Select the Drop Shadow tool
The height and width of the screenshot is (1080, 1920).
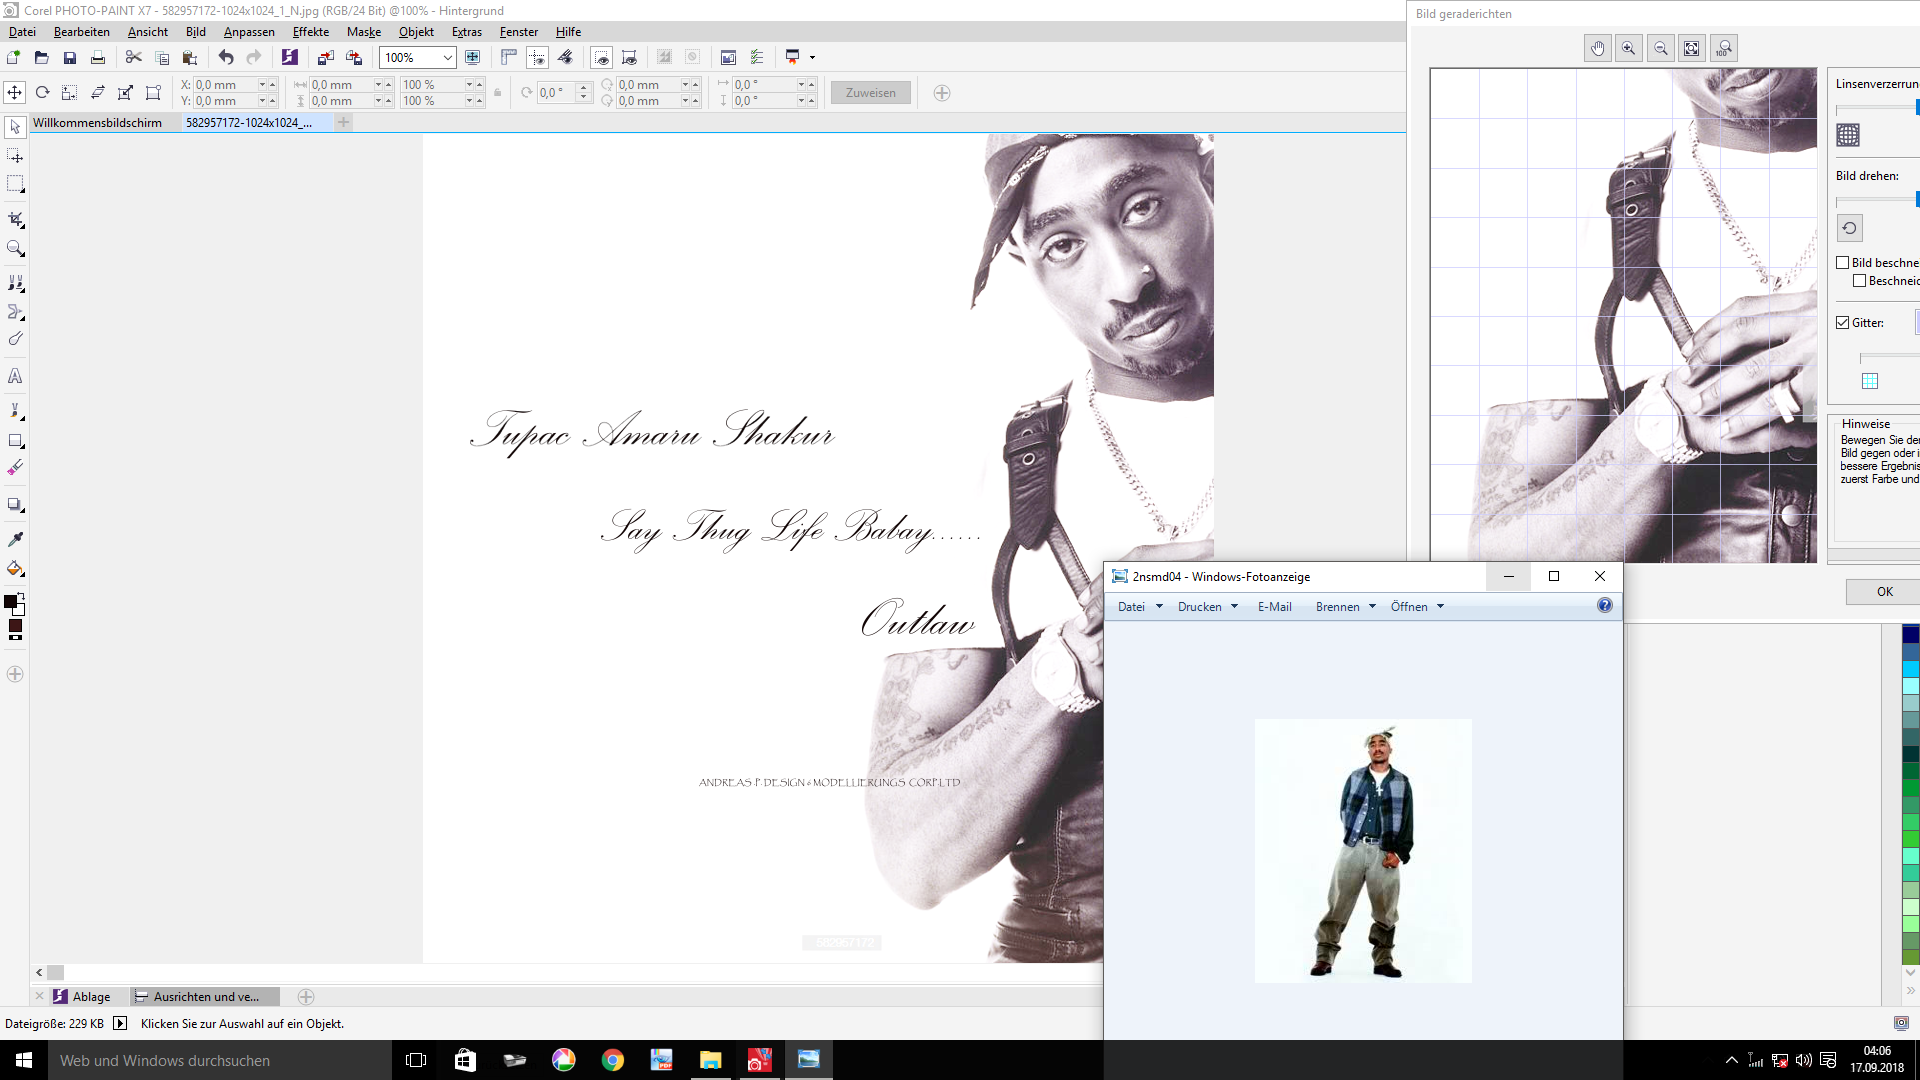pyautogui.click(x=15, y=504)
